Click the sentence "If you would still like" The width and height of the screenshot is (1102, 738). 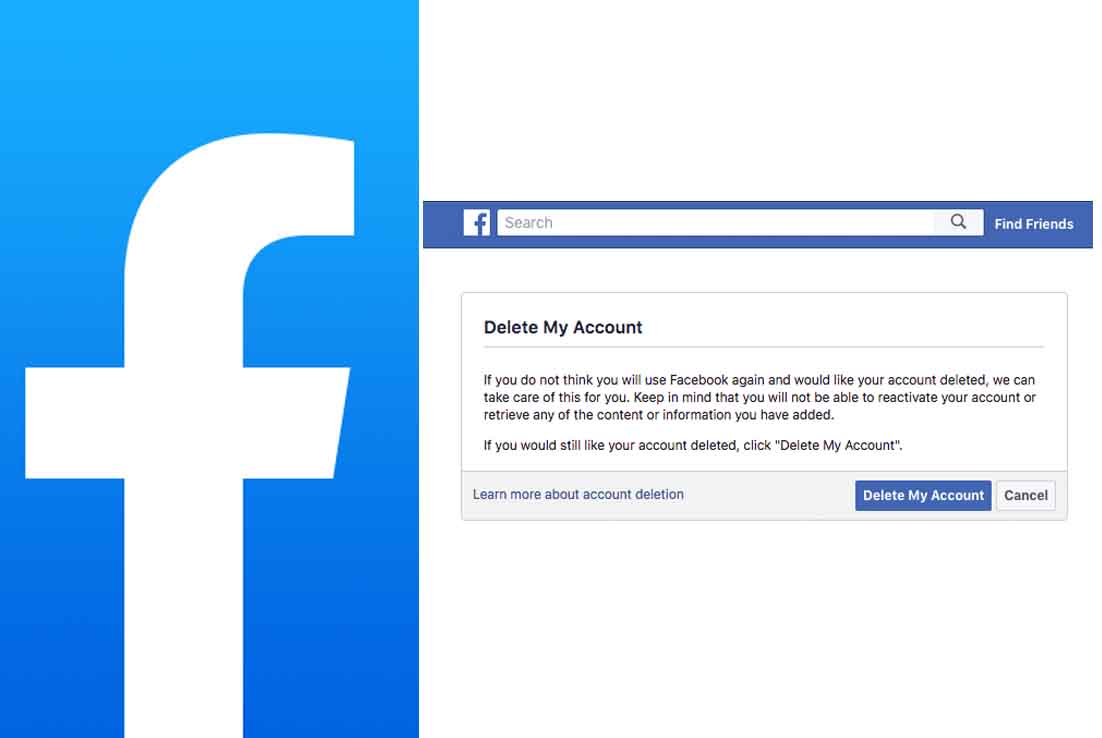[693, 446]
